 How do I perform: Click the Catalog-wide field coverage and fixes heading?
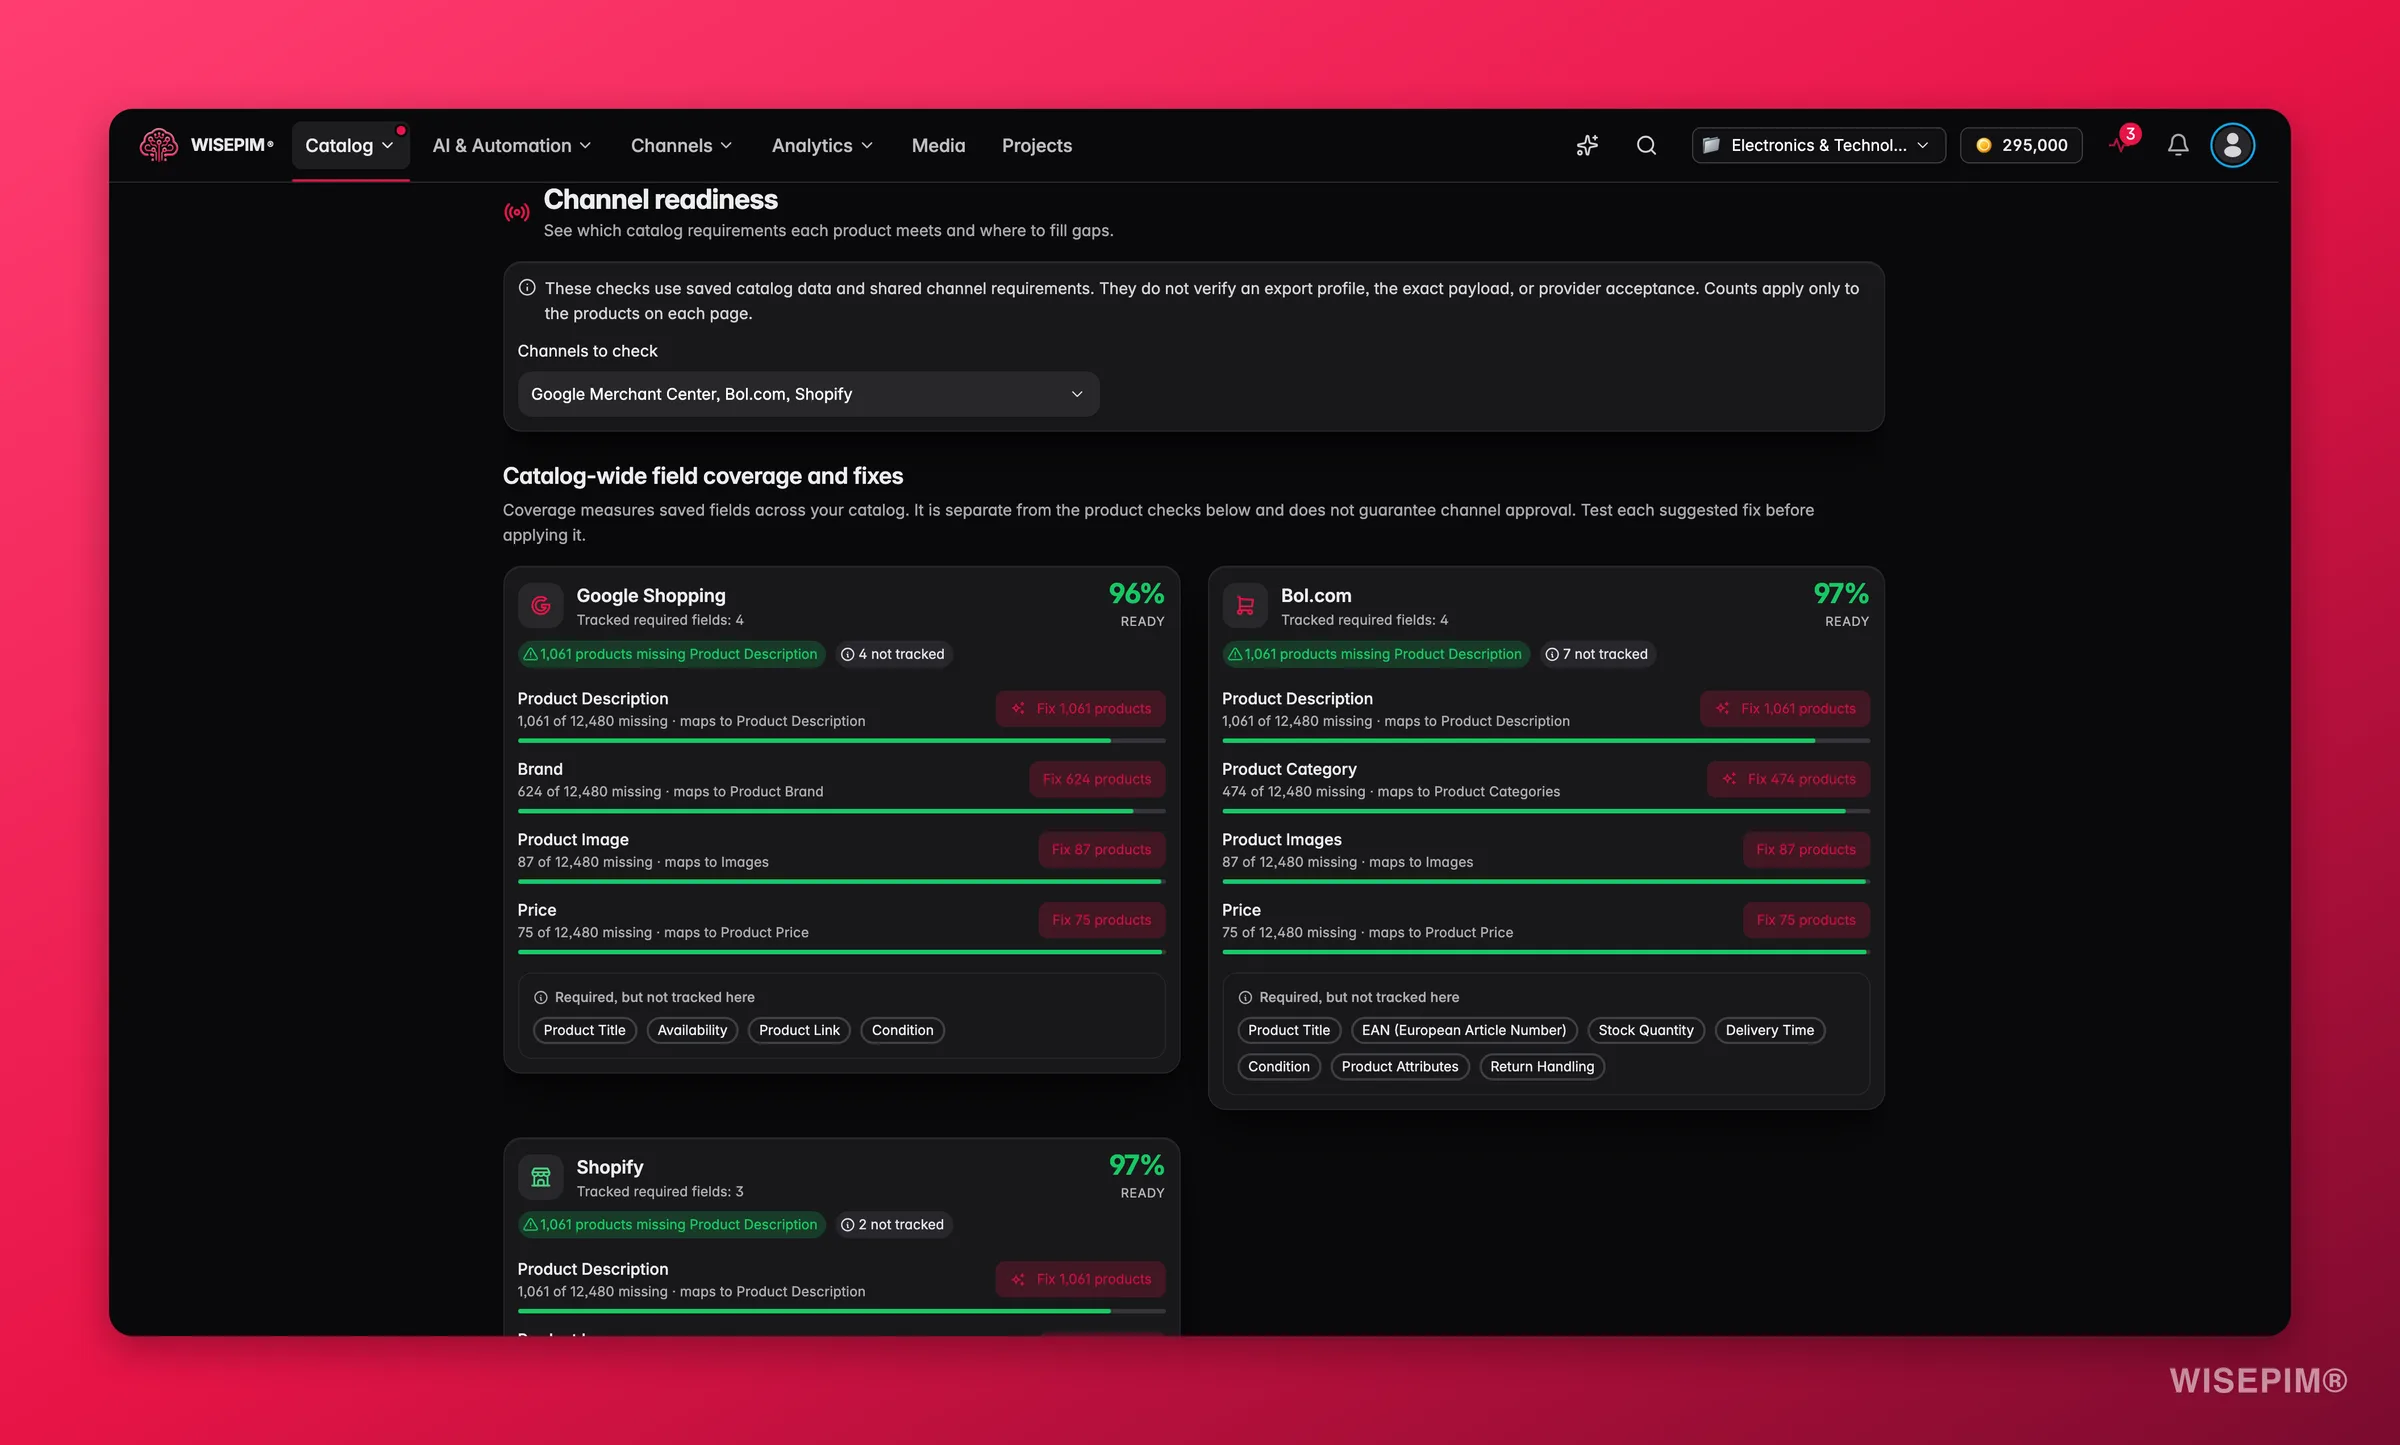tap(703, 476)
